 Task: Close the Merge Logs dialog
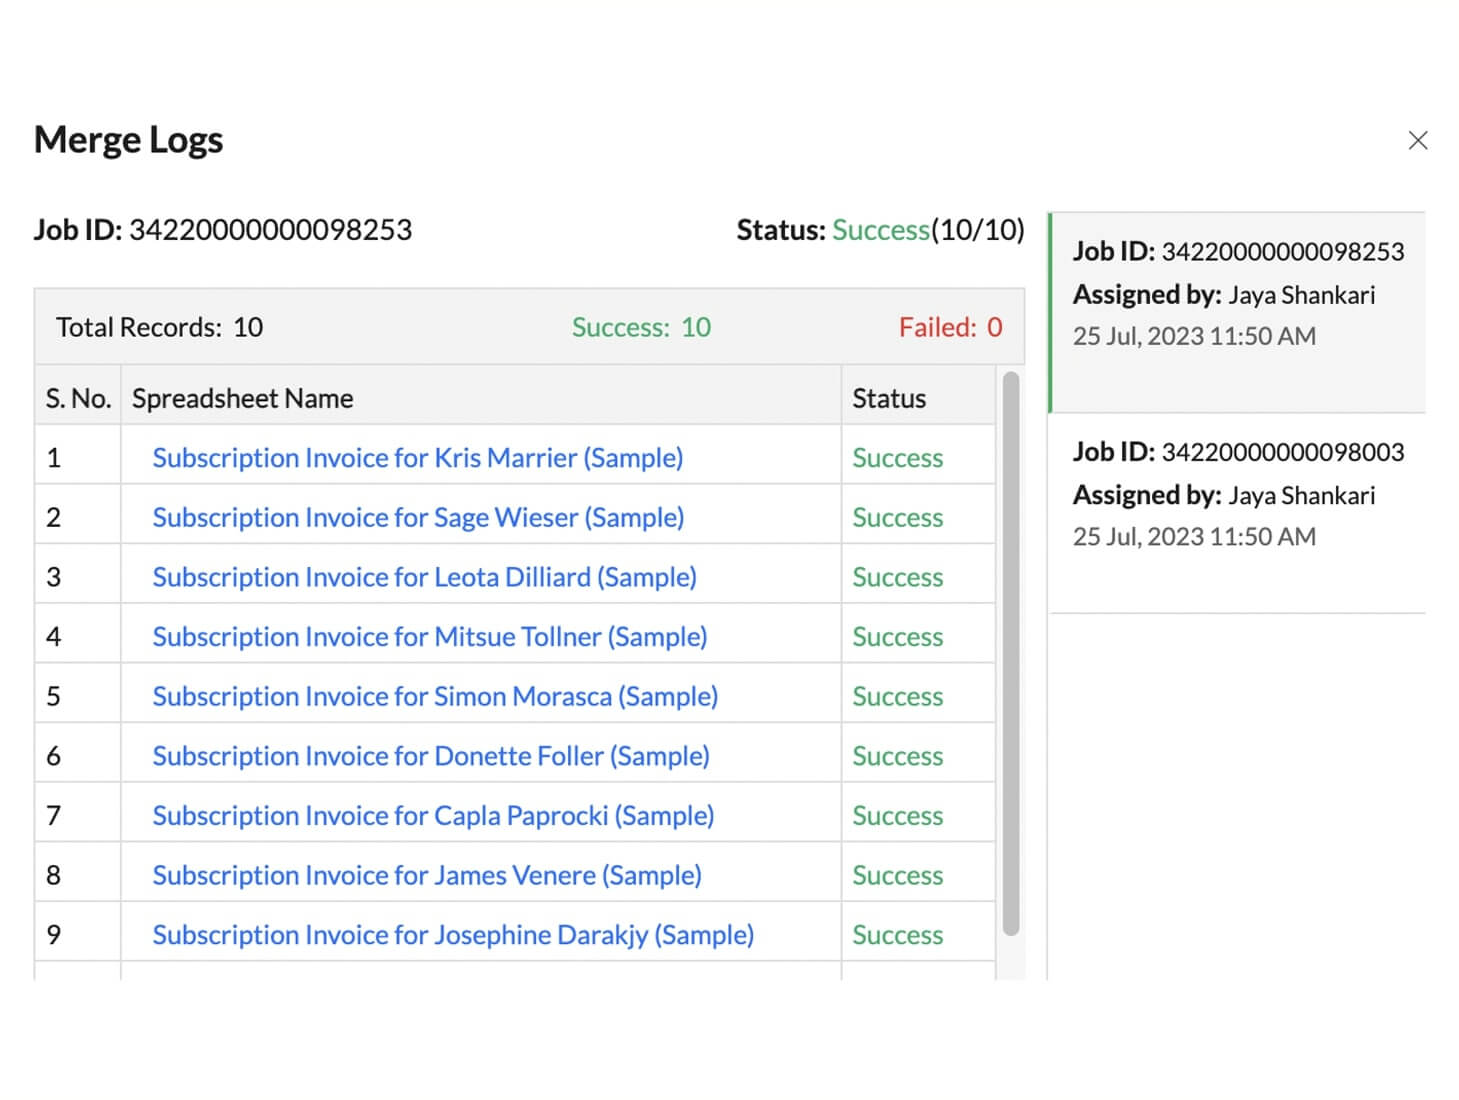(x=1417, y=141)
